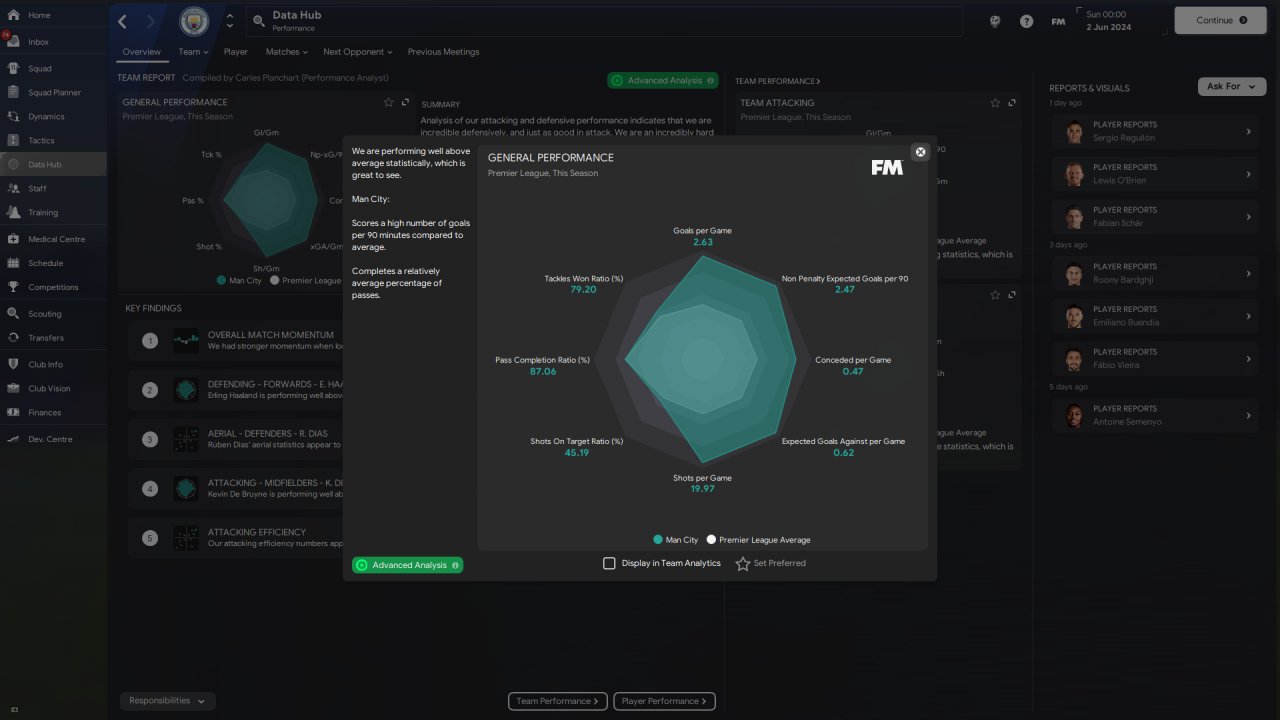
Task: Open the FM menu icon in the top bar
Action: (x=1058, y=21)
